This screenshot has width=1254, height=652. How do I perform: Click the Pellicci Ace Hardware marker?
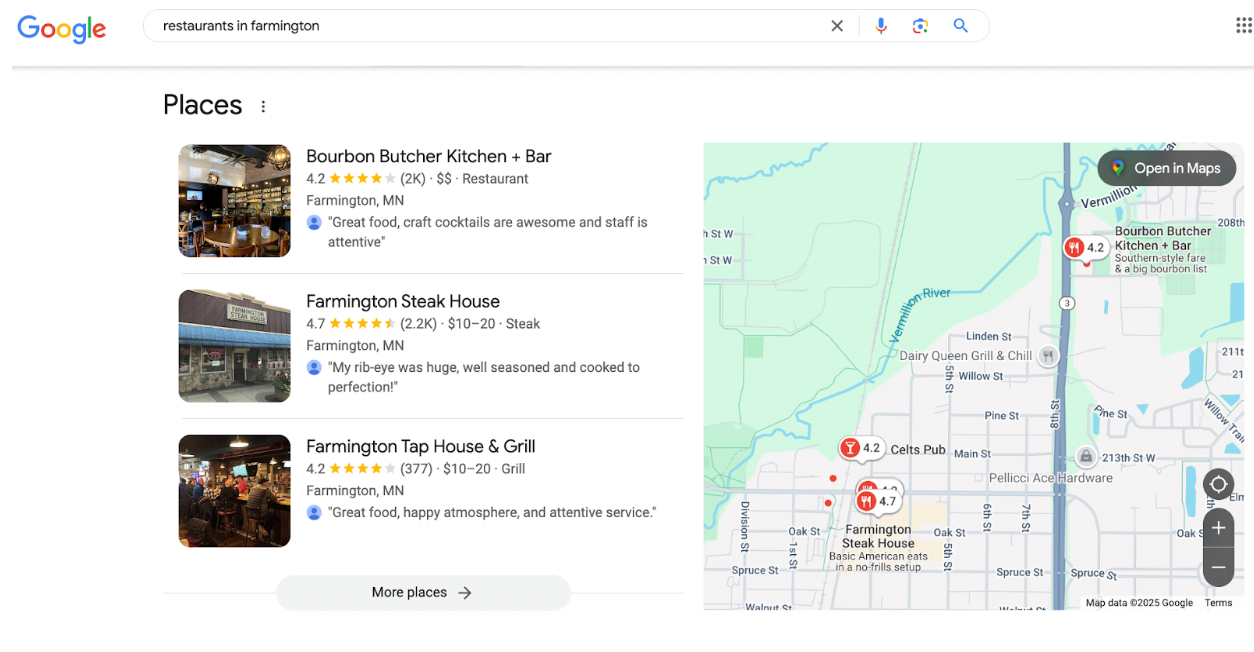point(1086,455)
